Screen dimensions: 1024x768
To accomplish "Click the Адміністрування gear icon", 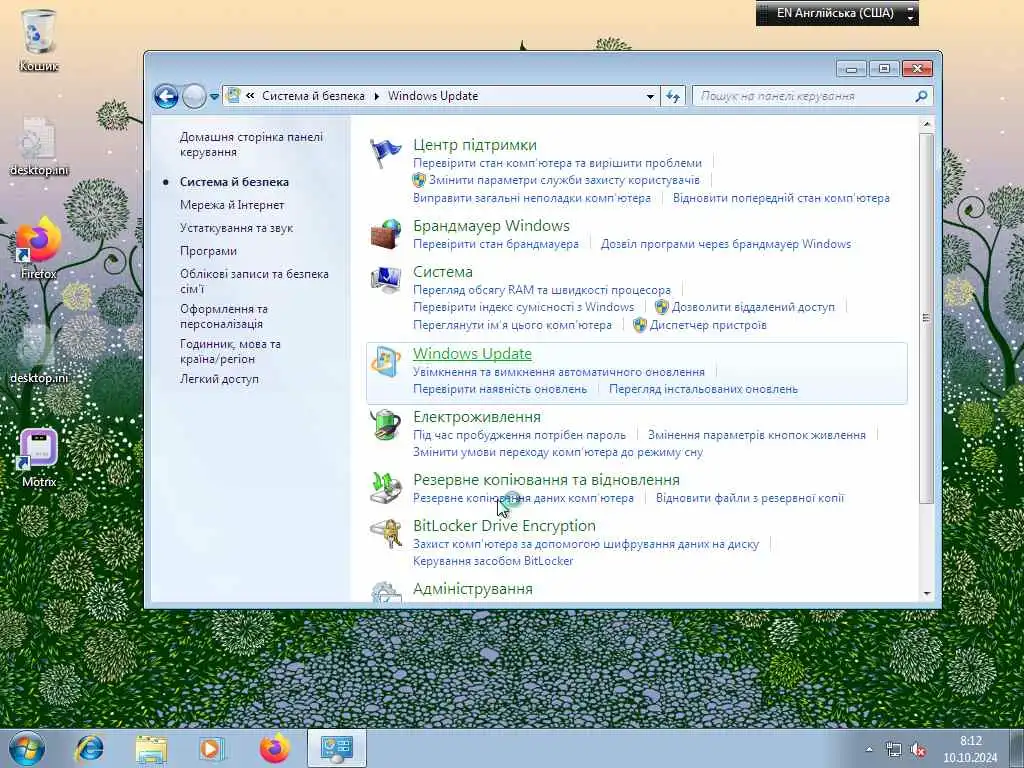I will point(385,592).
